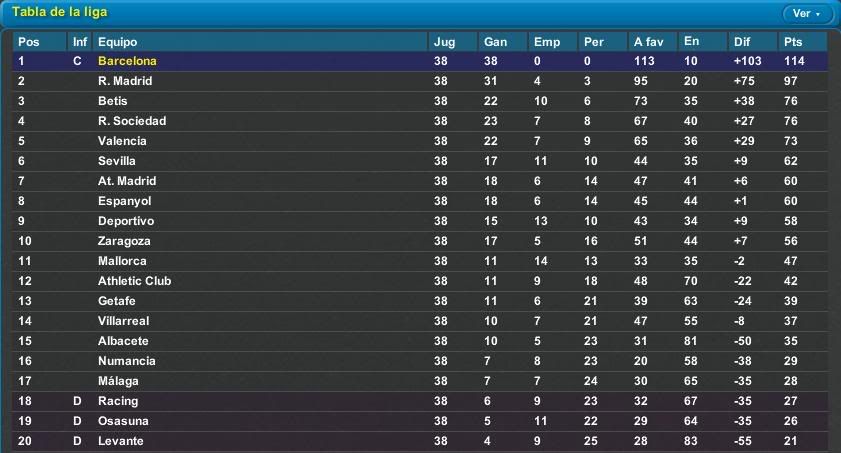Sort by the Jug column header
841x453 pixels.
click(444, 42)
